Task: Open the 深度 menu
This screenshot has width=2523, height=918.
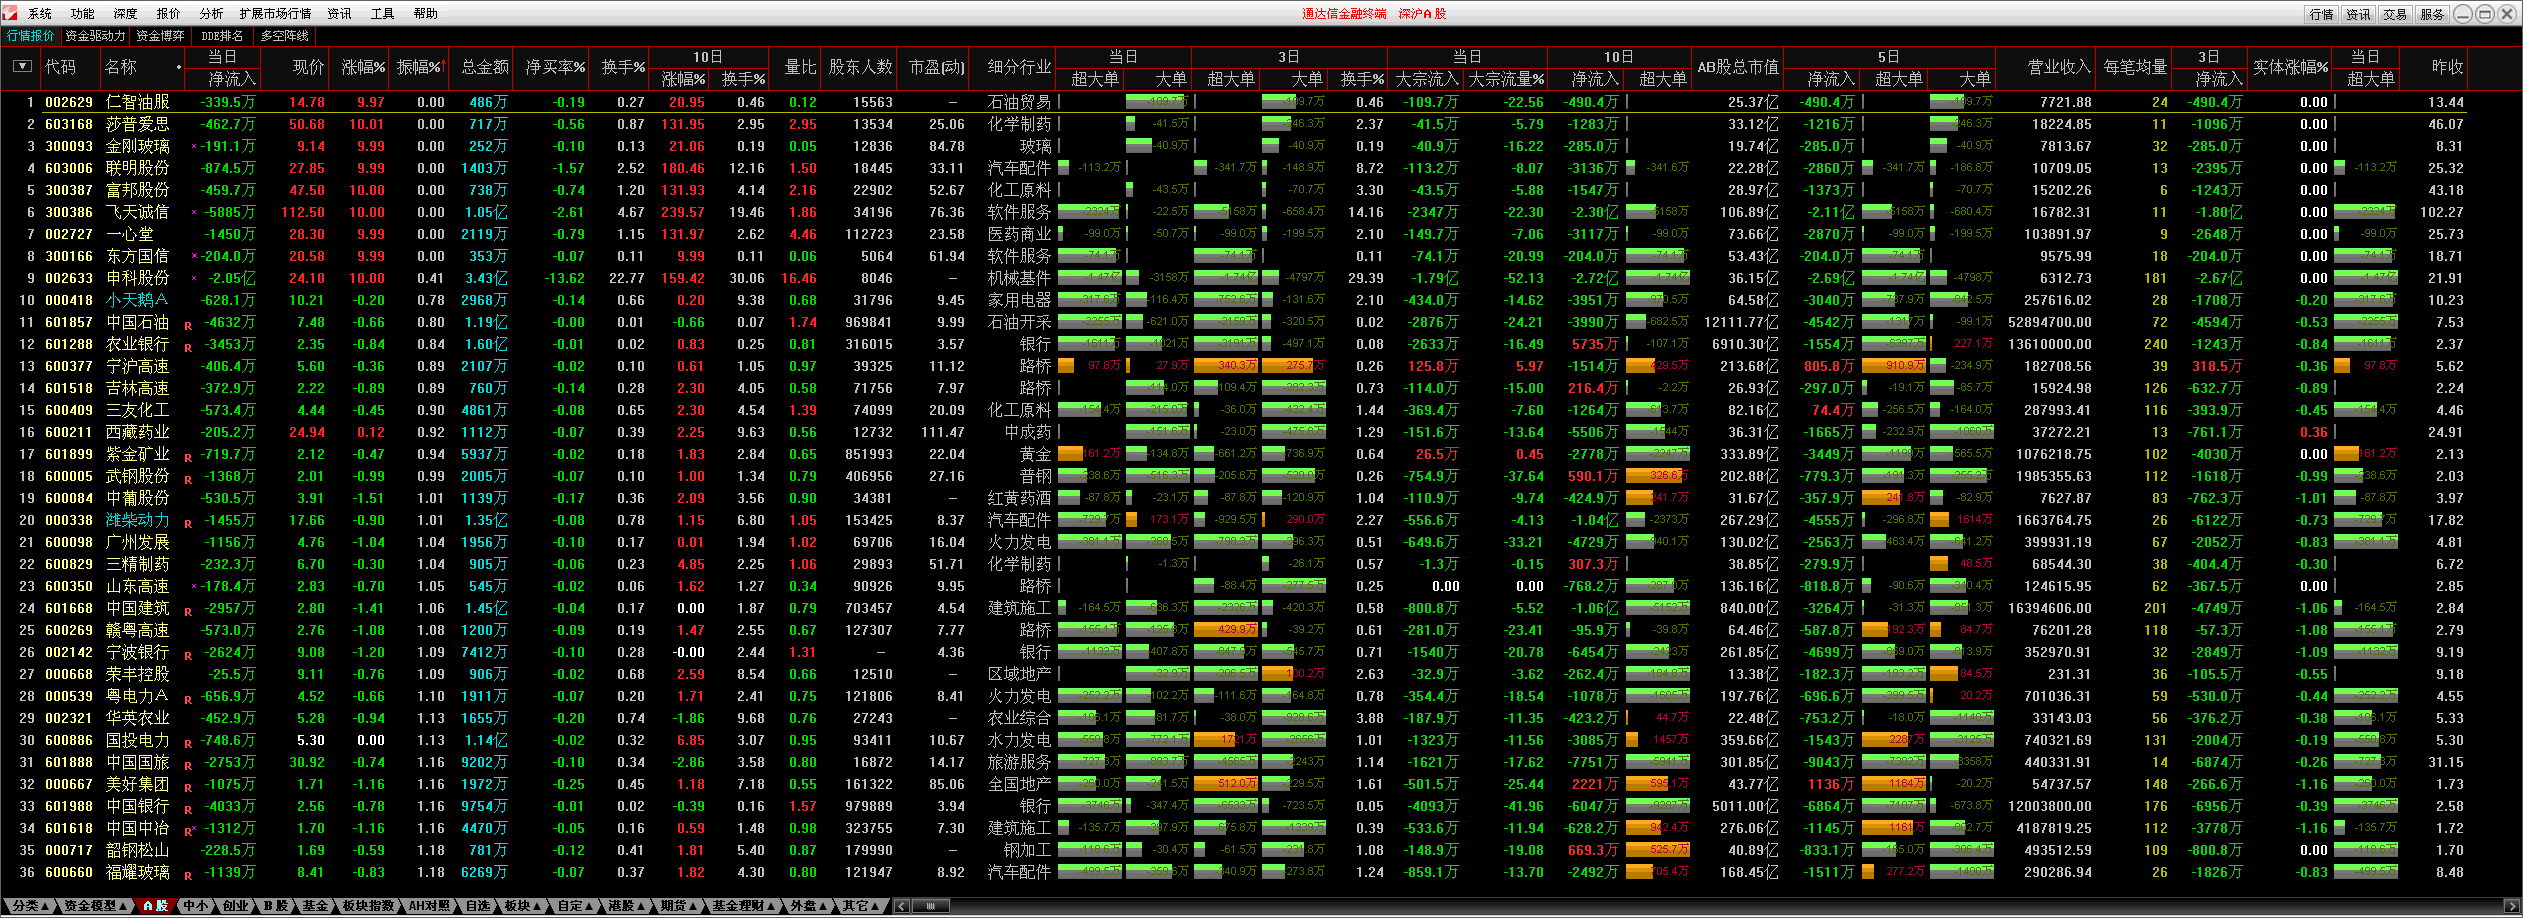Action: click(126, 14)
